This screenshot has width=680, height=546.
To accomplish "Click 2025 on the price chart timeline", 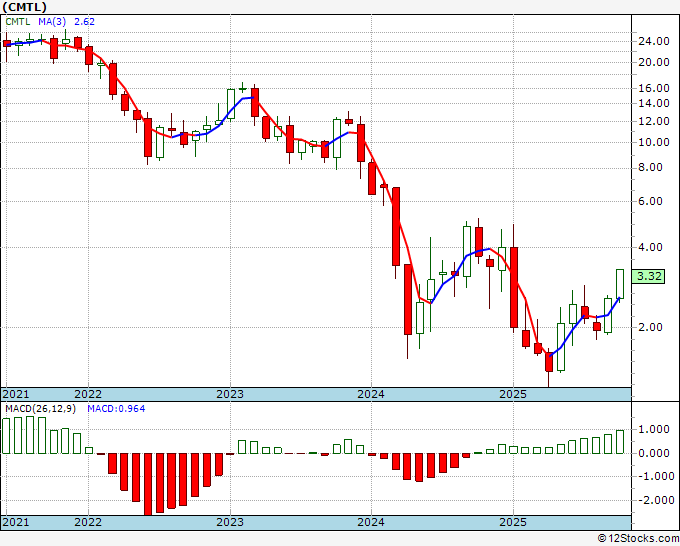I will coord(513,394).
